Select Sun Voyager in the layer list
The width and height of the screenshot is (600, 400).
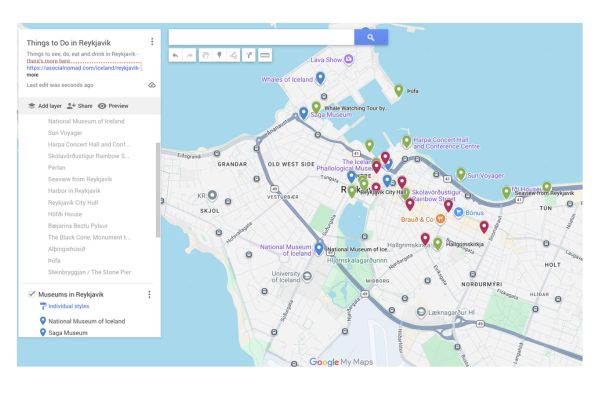coord(65,133)
